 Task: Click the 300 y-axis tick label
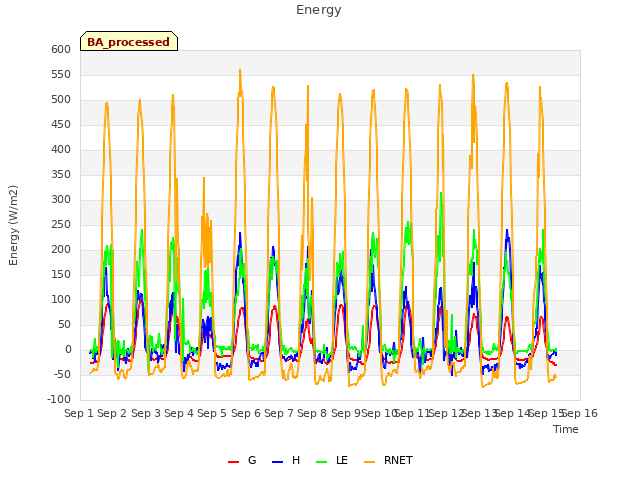(x=61, y=200)
